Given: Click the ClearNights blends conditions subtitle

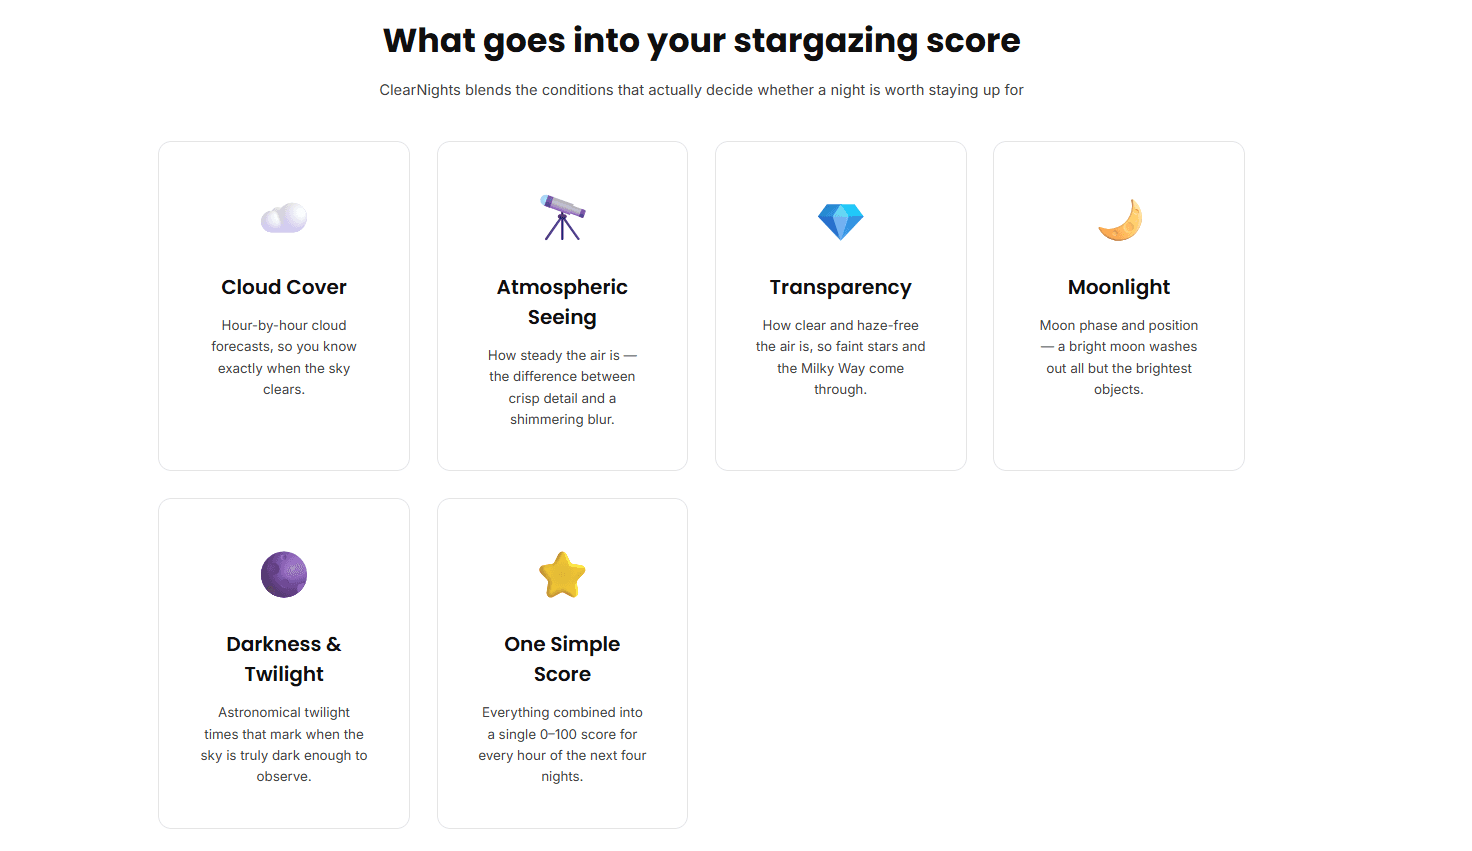Looking at the screenshot, I should click(x=702, y=90).
